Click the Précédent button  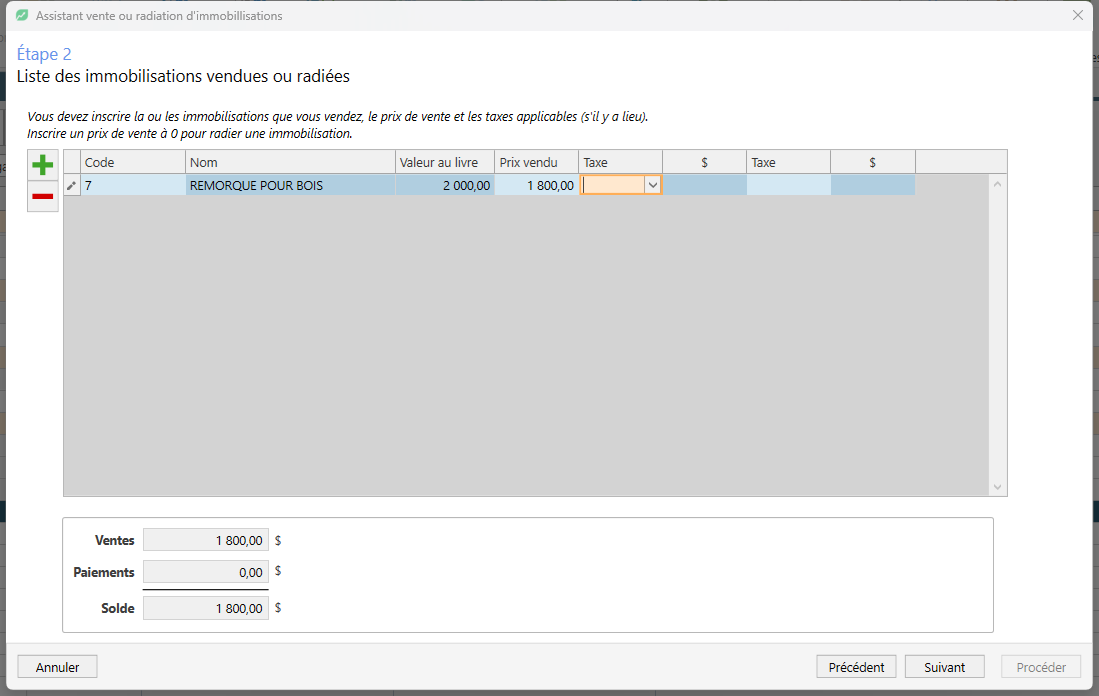(856, 667)
